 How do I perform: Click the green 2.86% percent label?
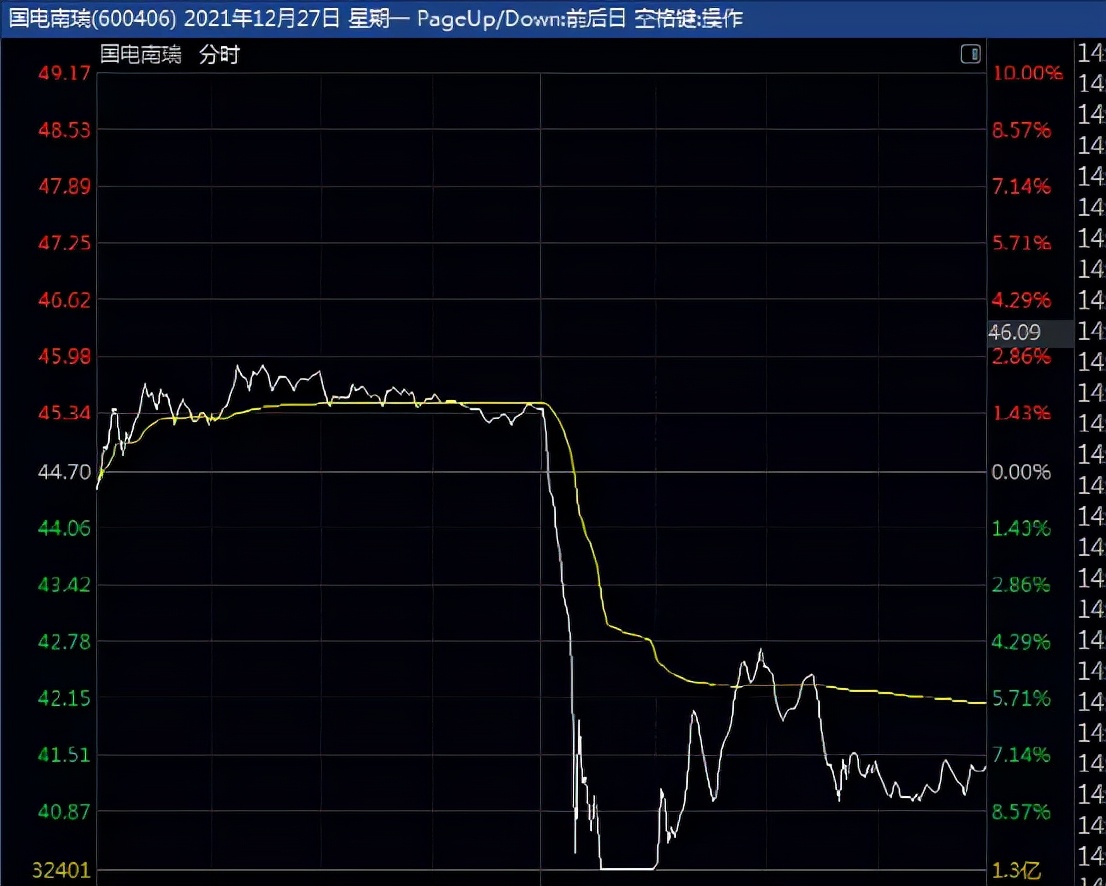[1021, 585]
